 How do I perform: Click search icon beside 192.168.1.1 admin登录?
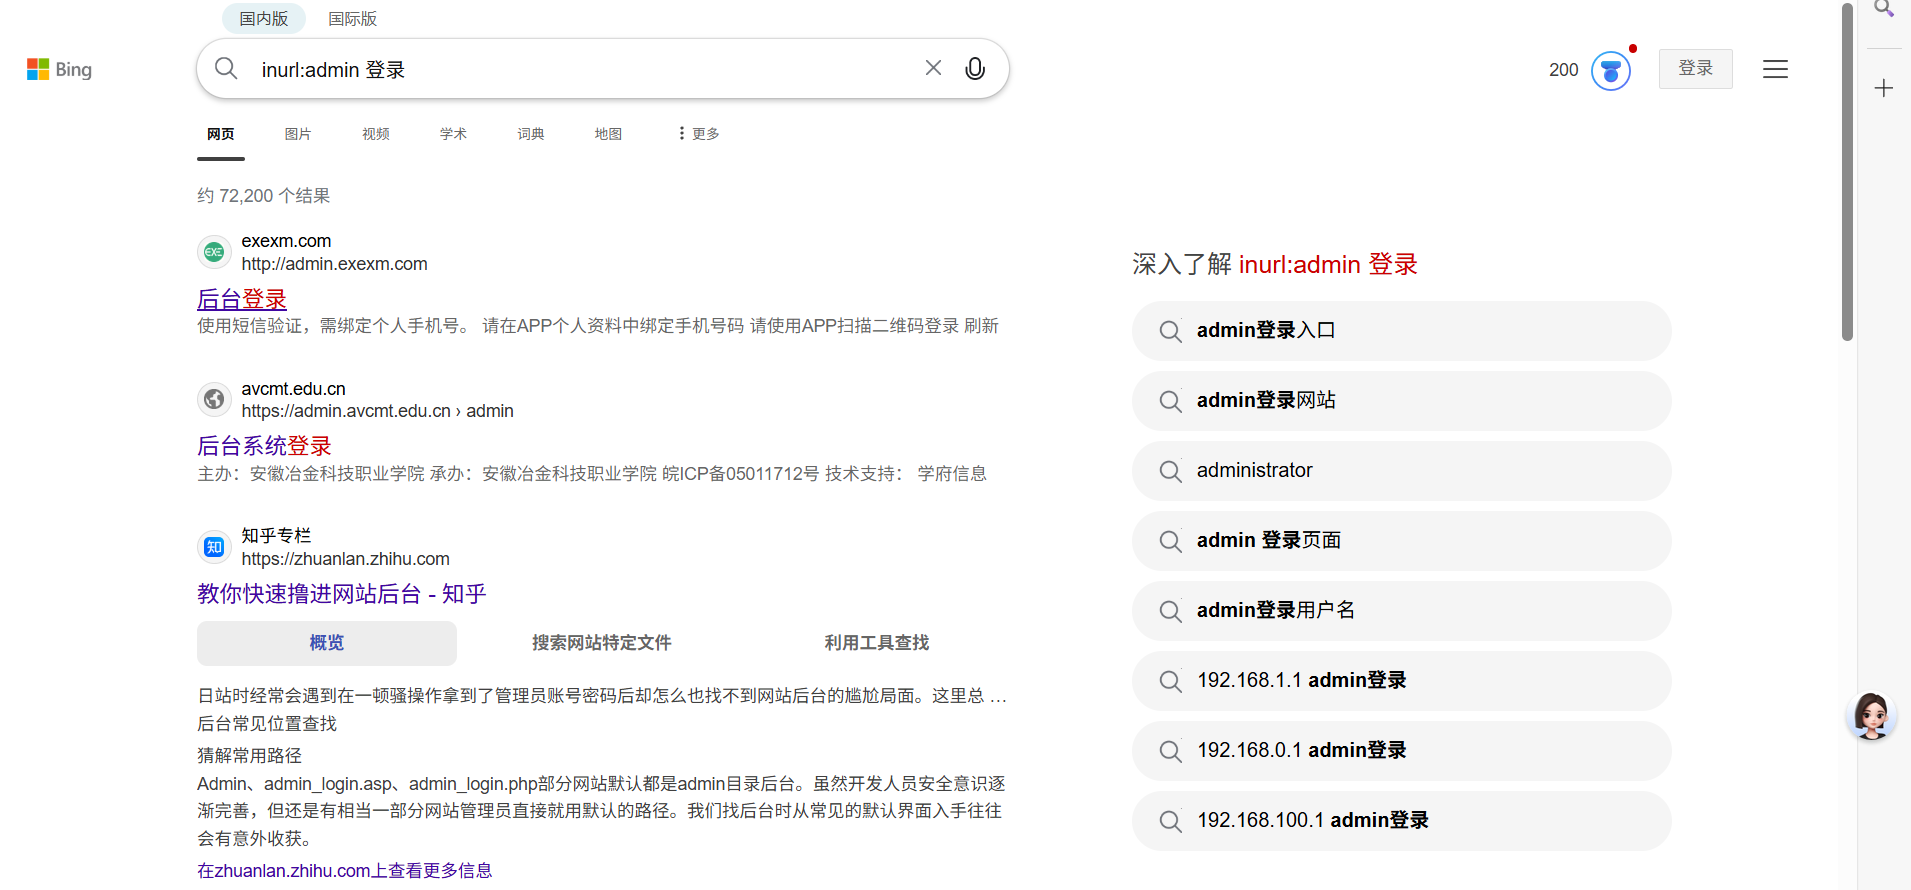(x=1170, y=681)
